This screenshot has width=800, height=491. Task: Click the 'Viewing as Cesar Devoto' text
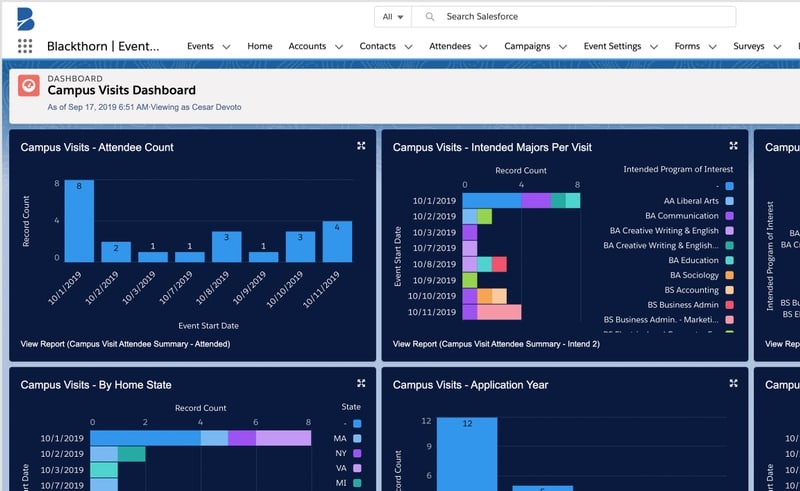[x=196, y=107]
